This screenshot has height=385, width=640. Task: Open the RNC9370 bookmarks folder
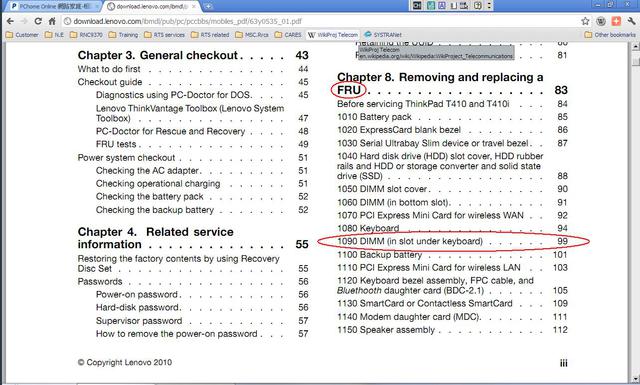pyautogui.click(x=86, y=35)
